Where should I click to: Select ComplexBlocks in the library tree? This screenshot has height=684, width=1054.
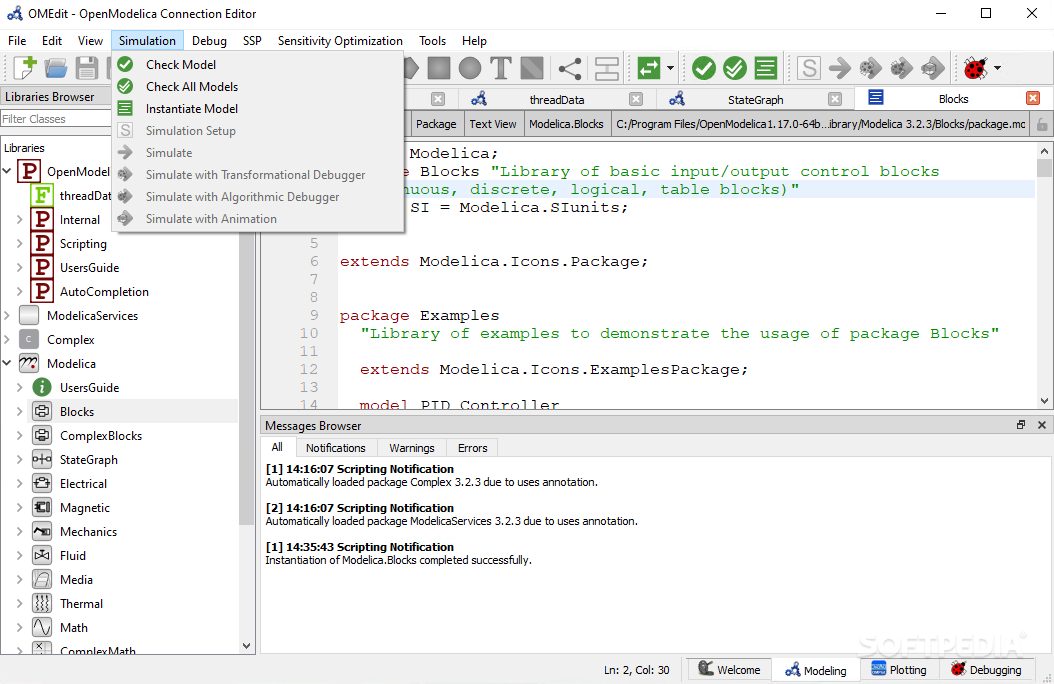101,436
